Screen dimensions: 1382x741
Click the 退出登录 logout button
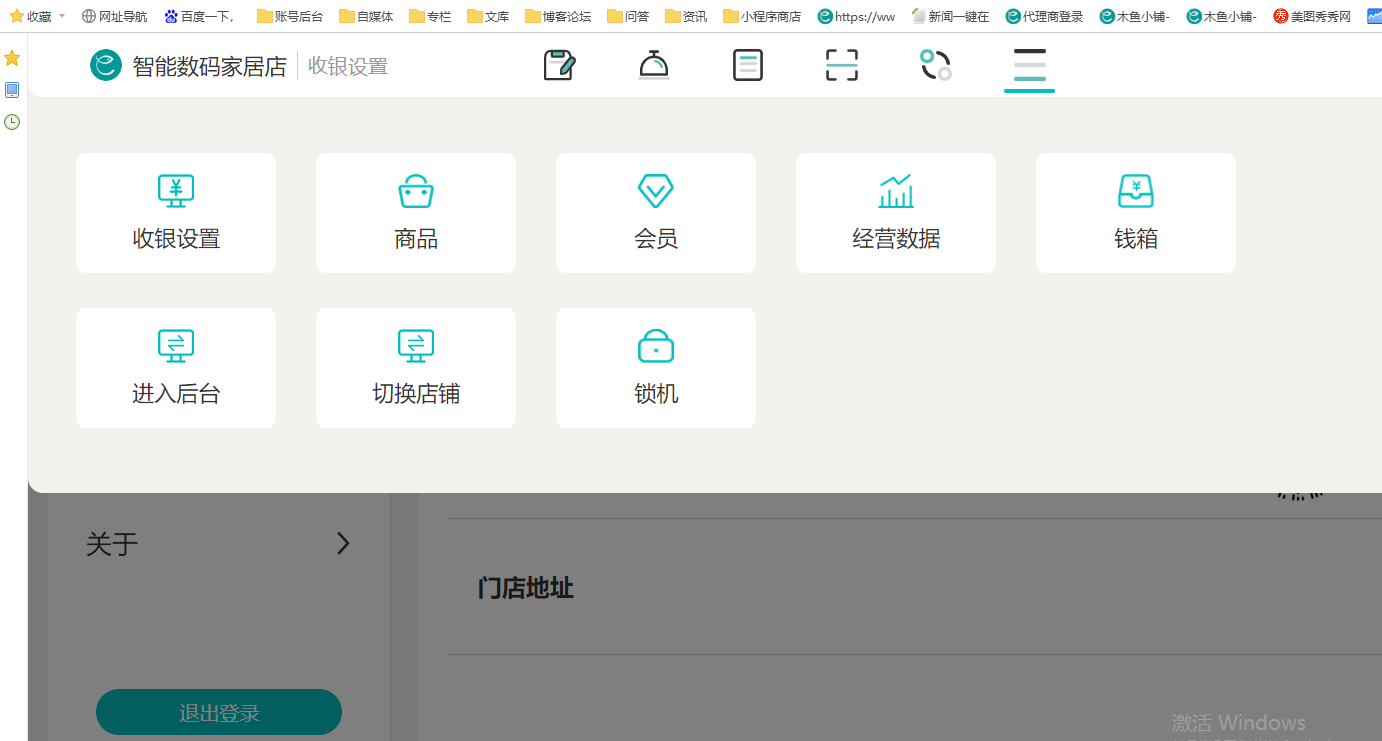pos(219,712)
